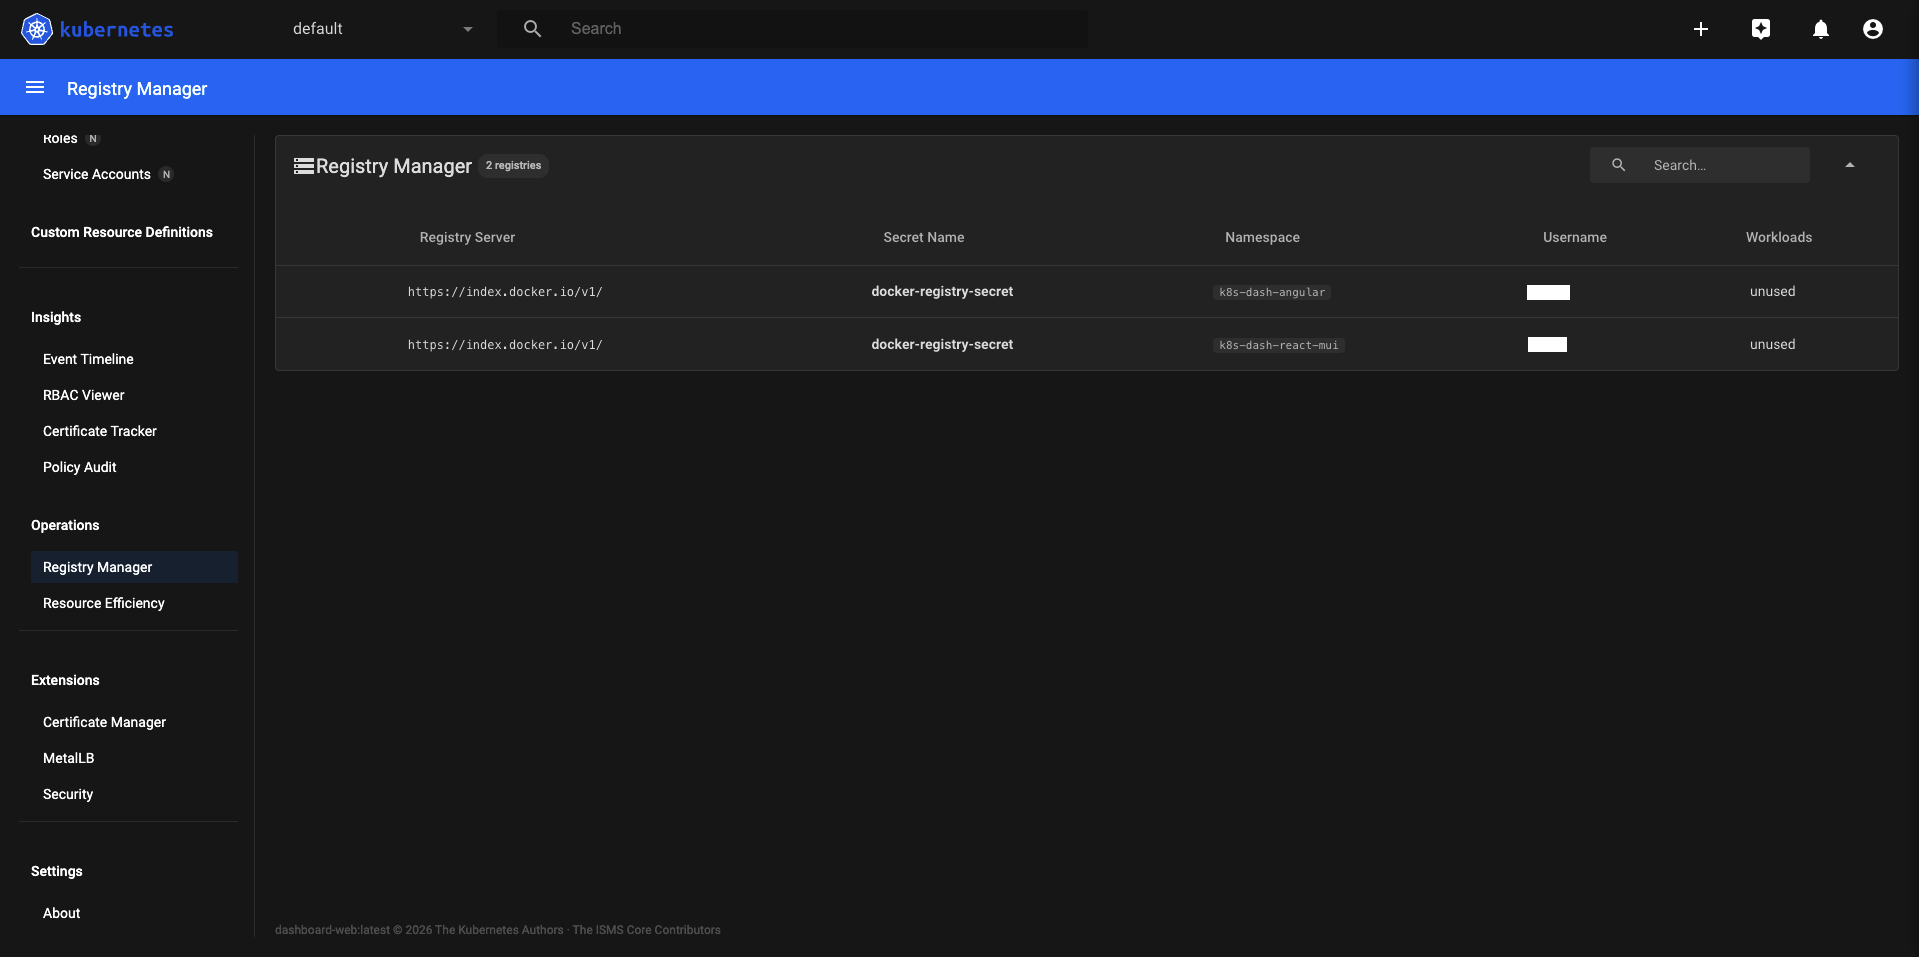Open Certificate Manager extension

coord(104,722)
